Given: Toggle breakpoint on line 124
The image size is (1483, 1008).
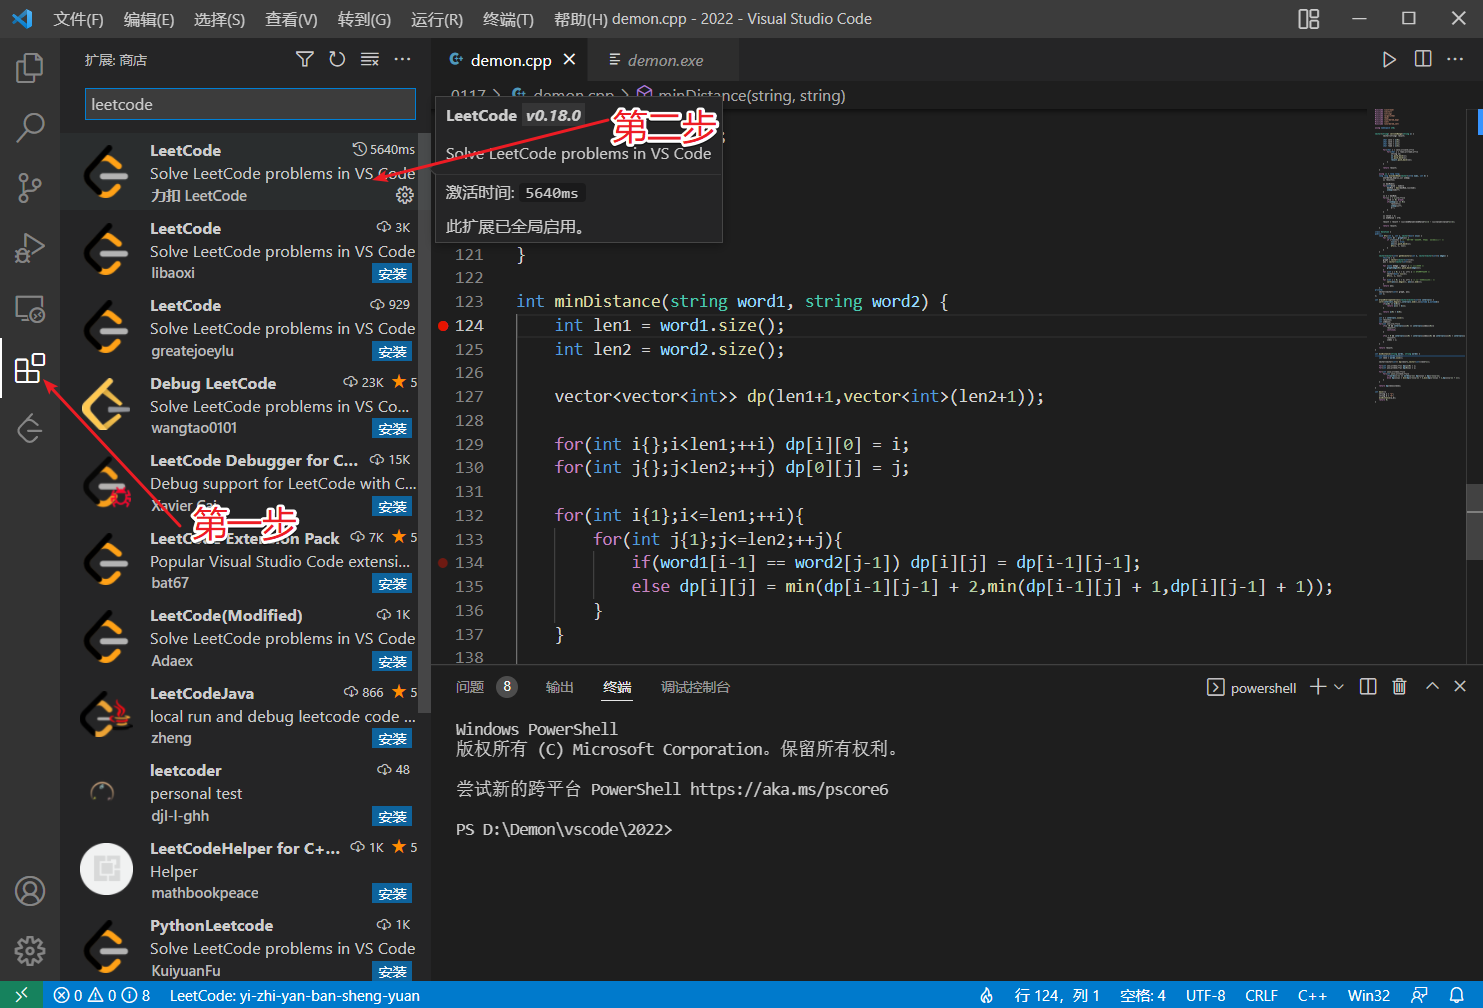Looking at the screenshot, I should 443,326.
